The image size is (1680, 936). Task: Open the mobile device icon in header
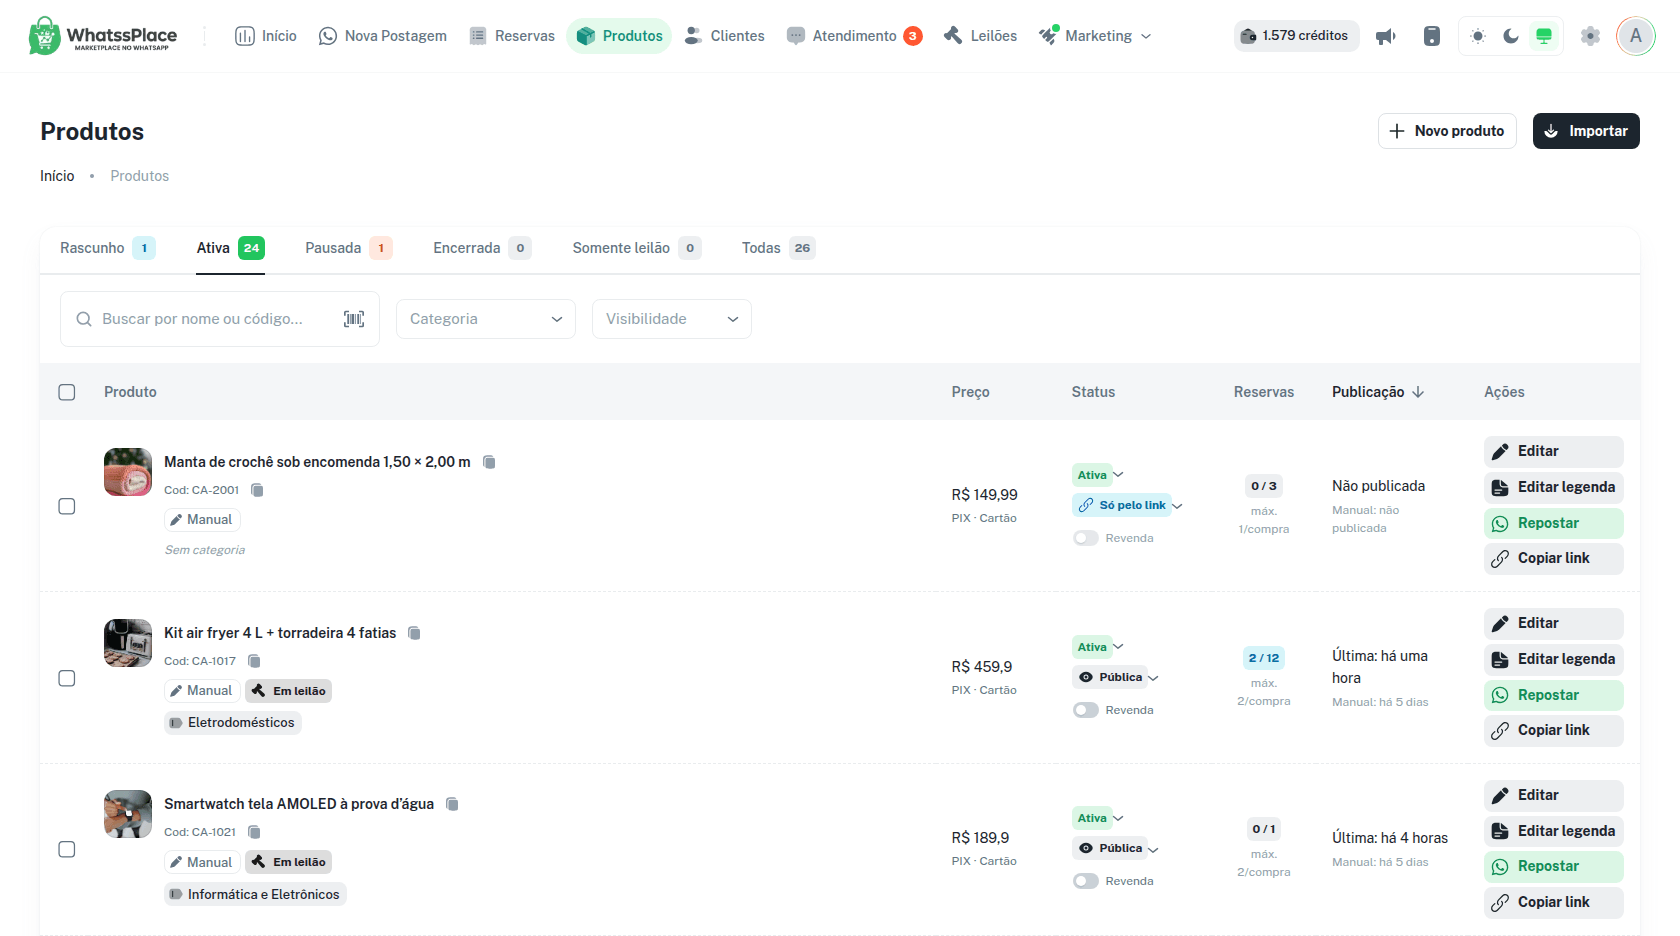[1432, 36]
